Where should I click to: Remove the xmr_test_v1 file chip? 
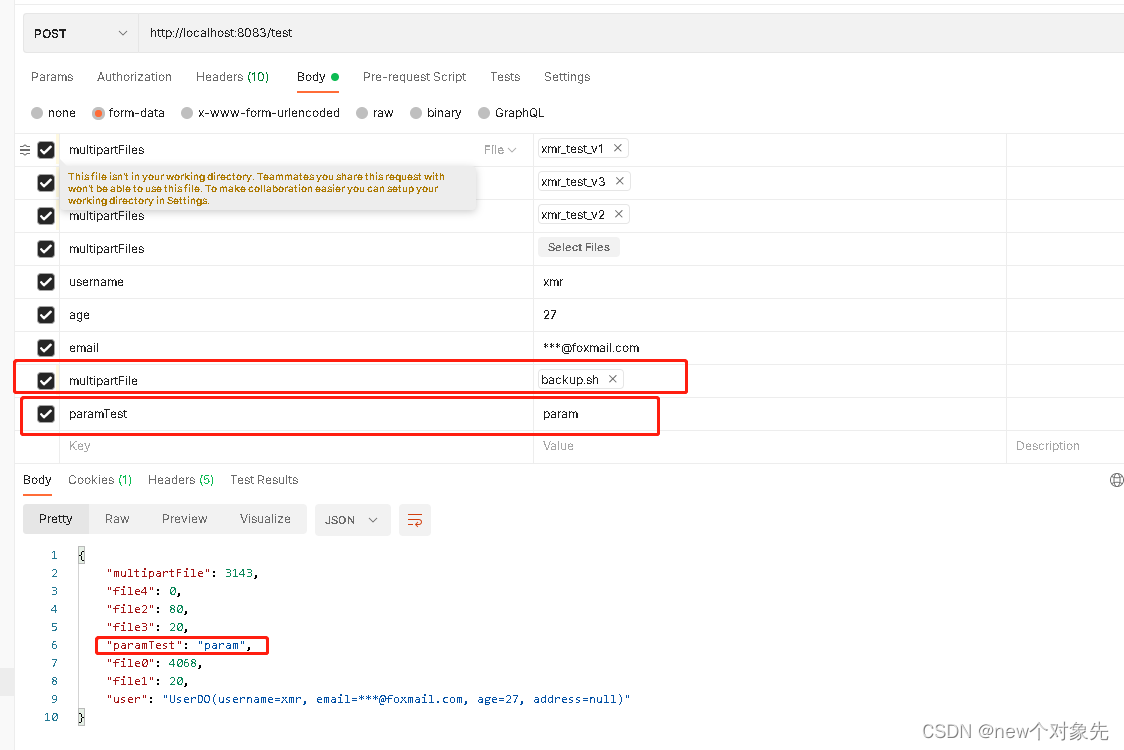[618, 148]
